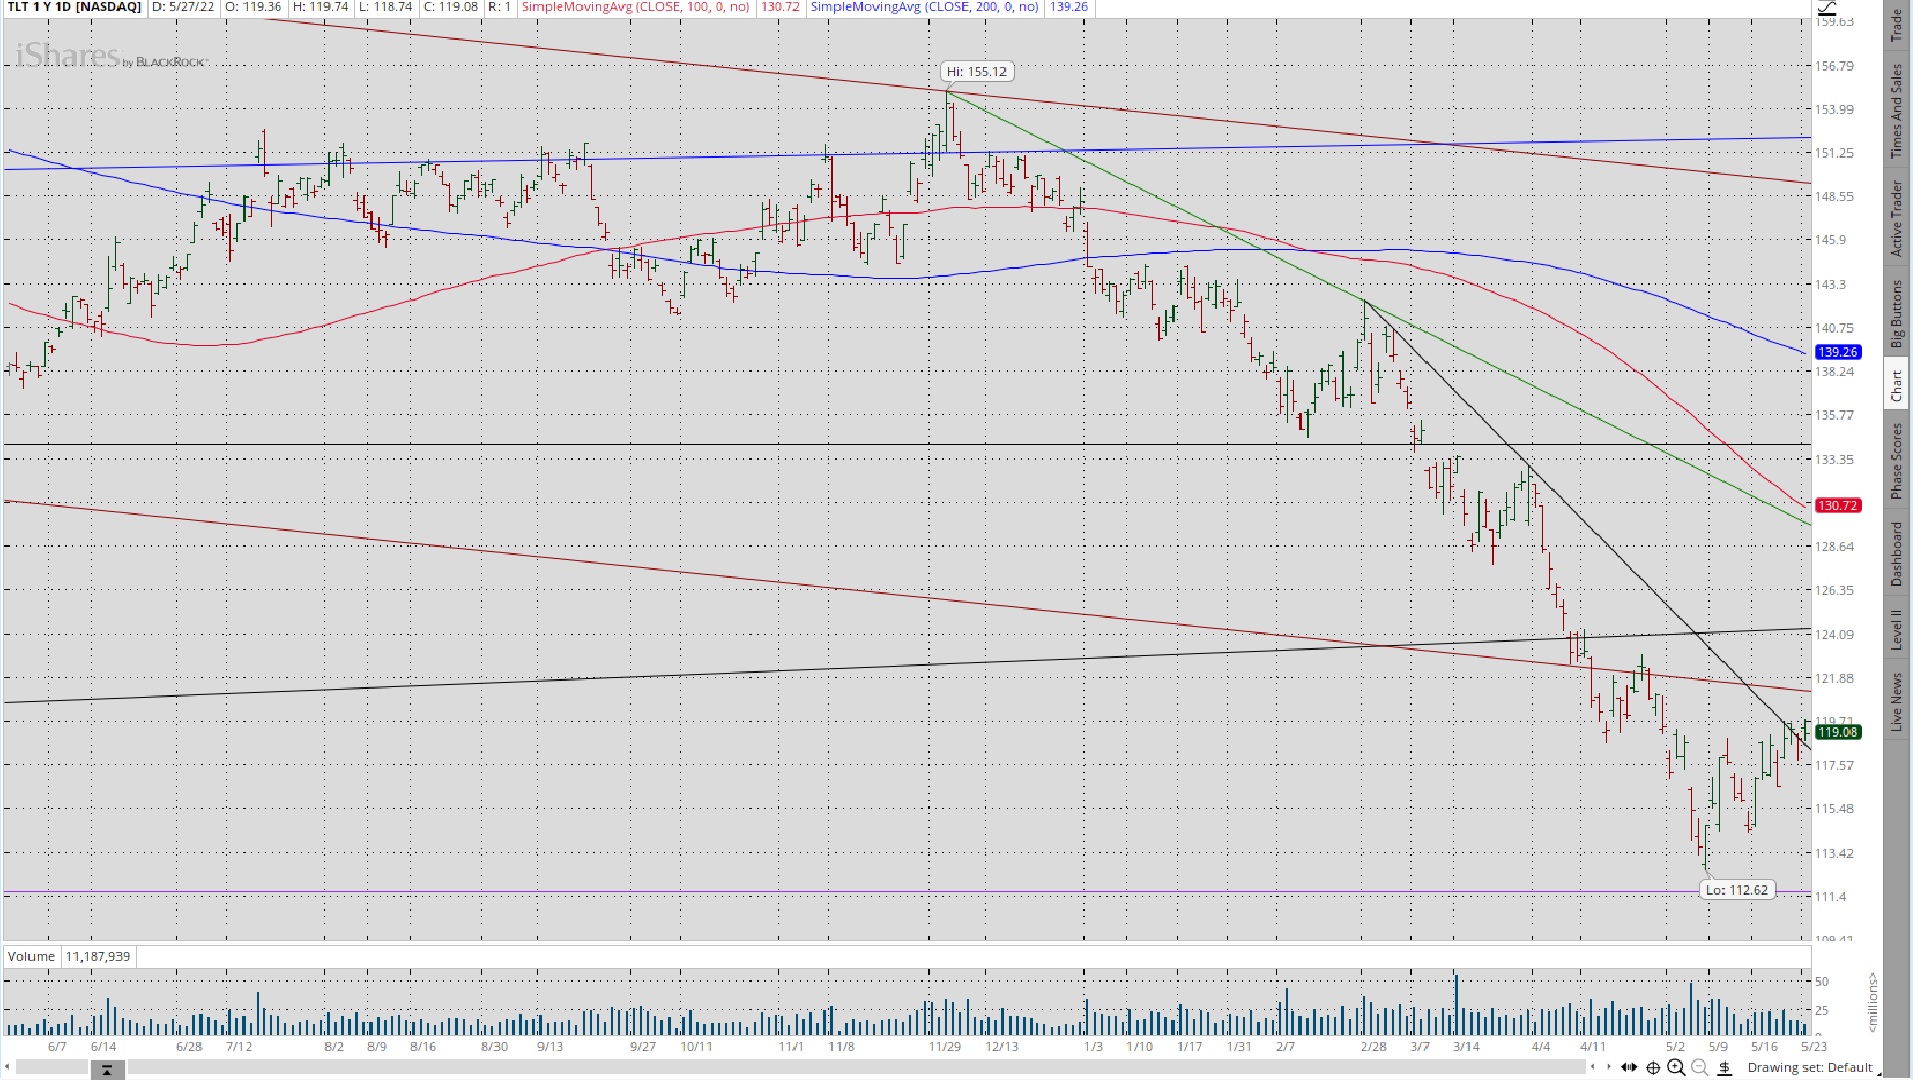Image resolution: width=1920 pixels, height=1080 pixels.
Task: Open the Trade side tab
Action: [x=1895, y=27]
